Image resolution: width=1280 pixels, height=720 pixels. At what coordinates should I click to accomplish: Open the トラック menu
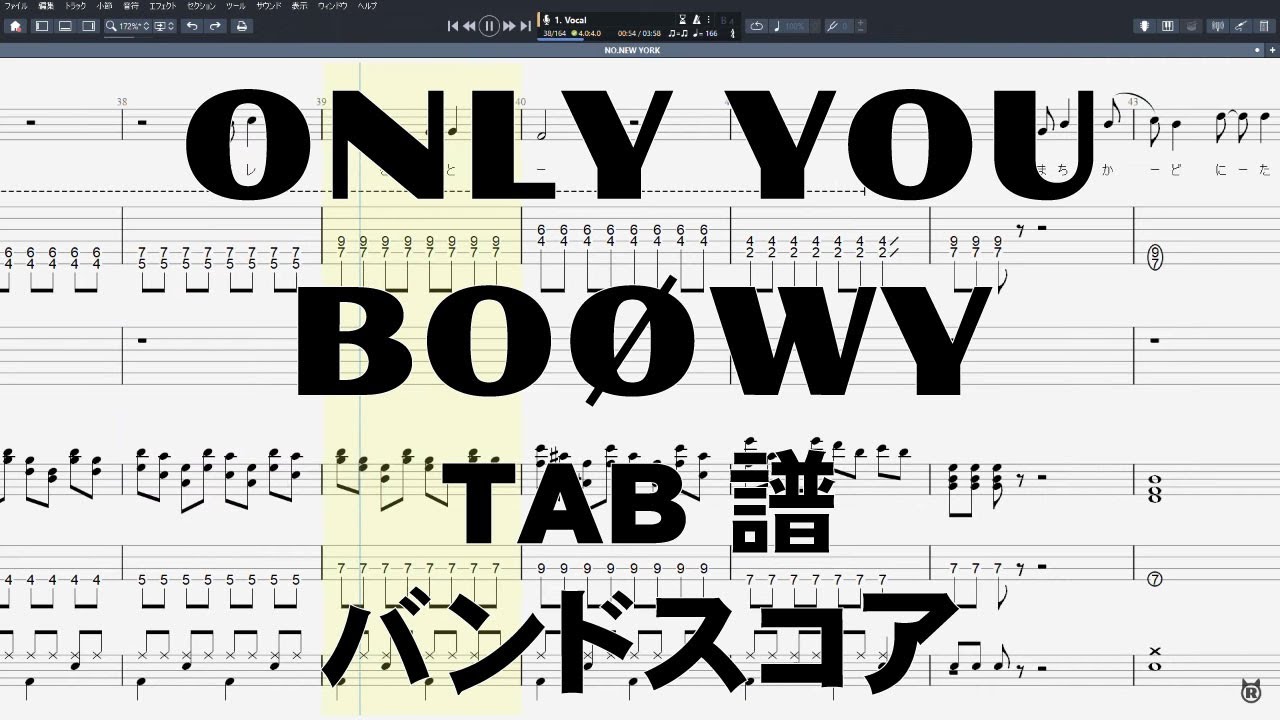pyautogui.click(x=76, y=6)
